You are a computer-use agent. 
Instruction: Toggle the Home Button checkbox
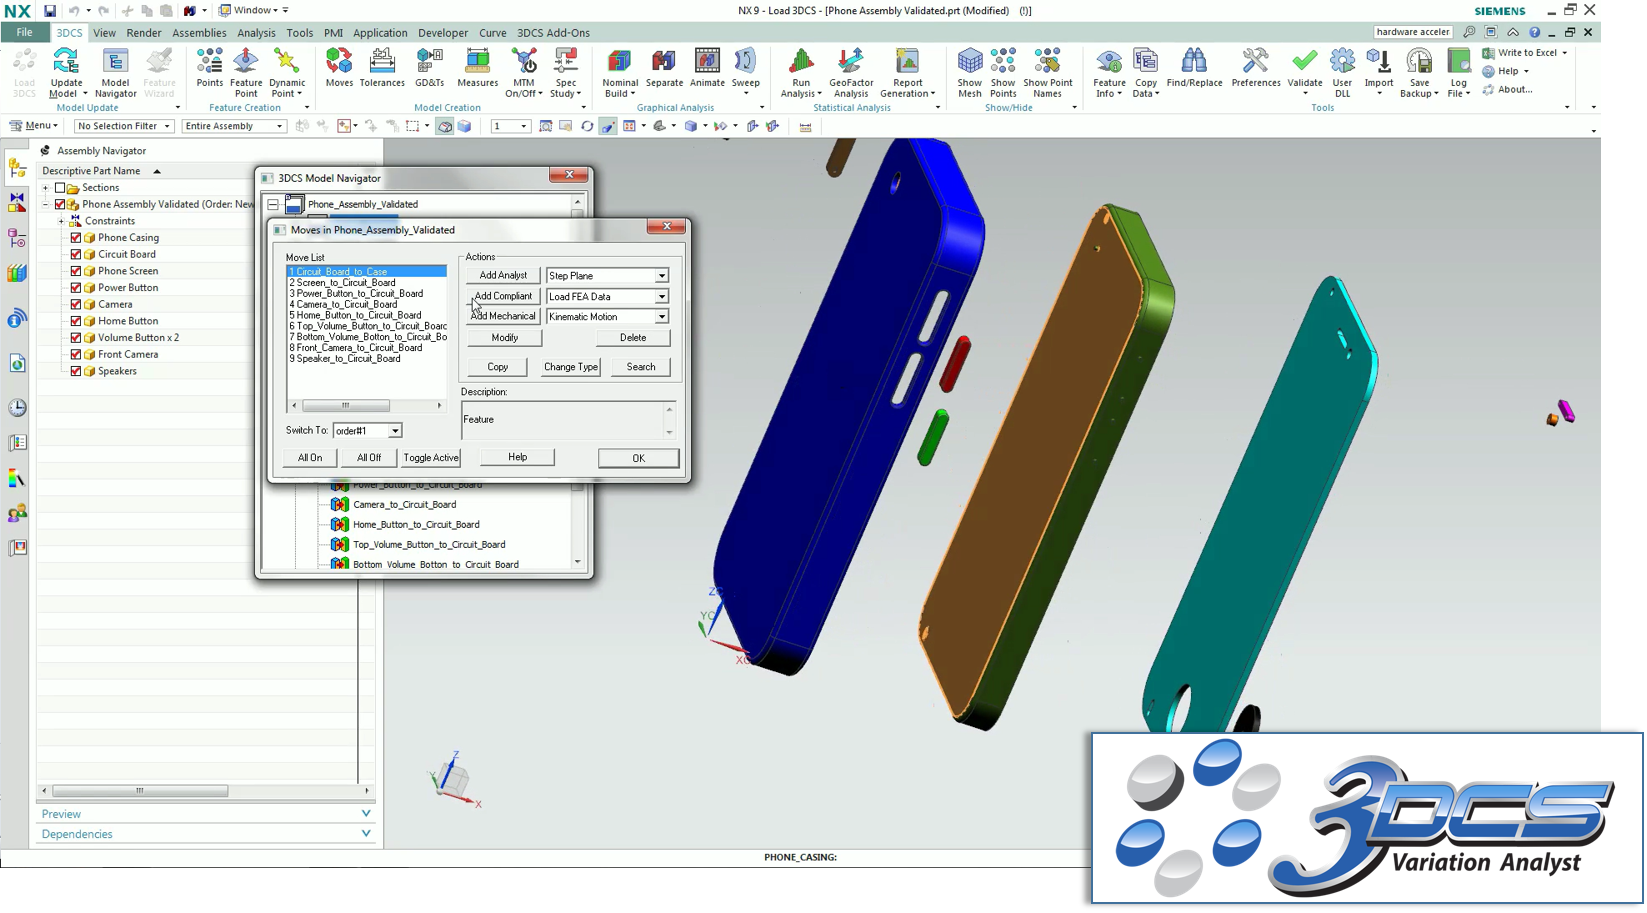click(x=76, y=321)
